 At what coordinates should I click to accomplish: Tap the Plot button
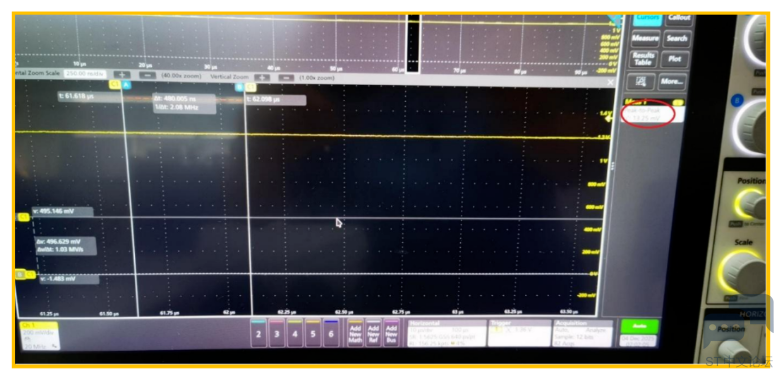674,59
